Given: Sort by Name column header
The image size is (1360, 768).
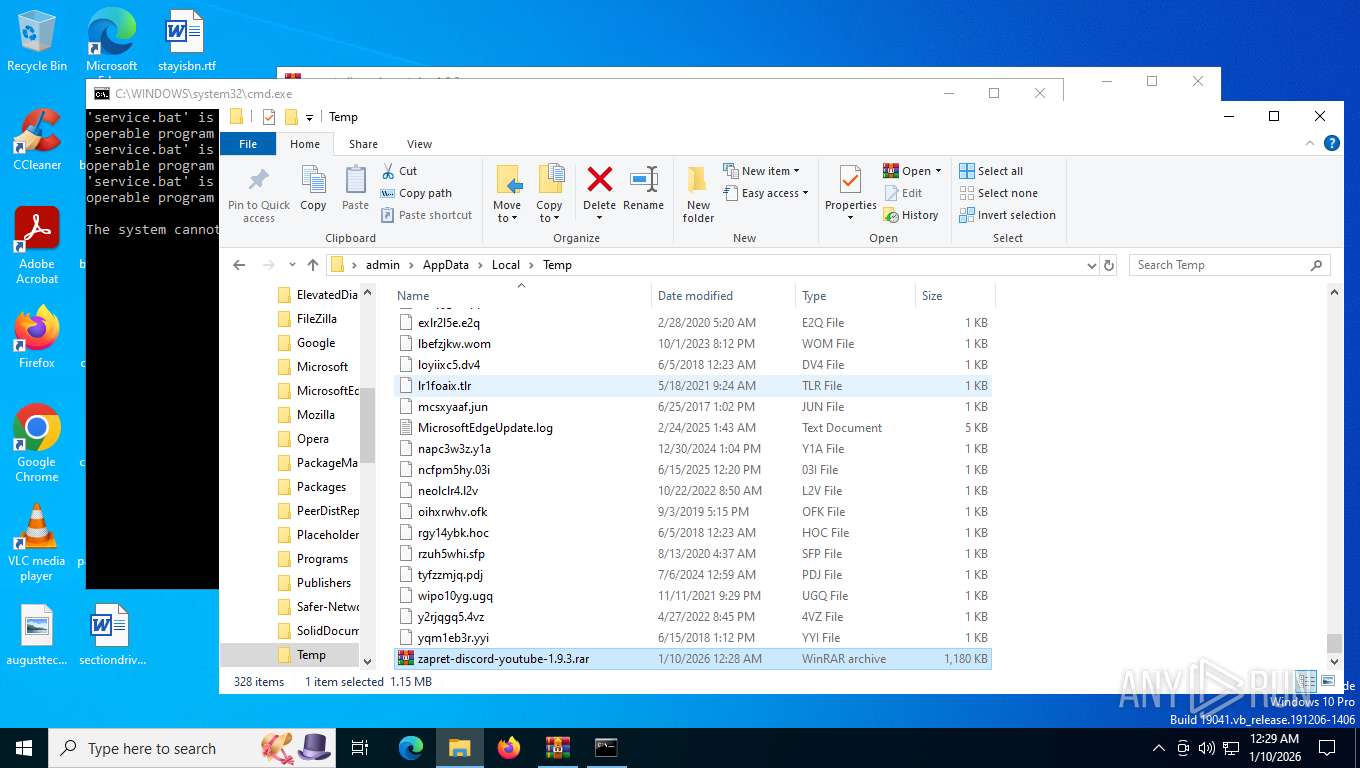Looking at the screenshot, I should [x=520, y=296].
